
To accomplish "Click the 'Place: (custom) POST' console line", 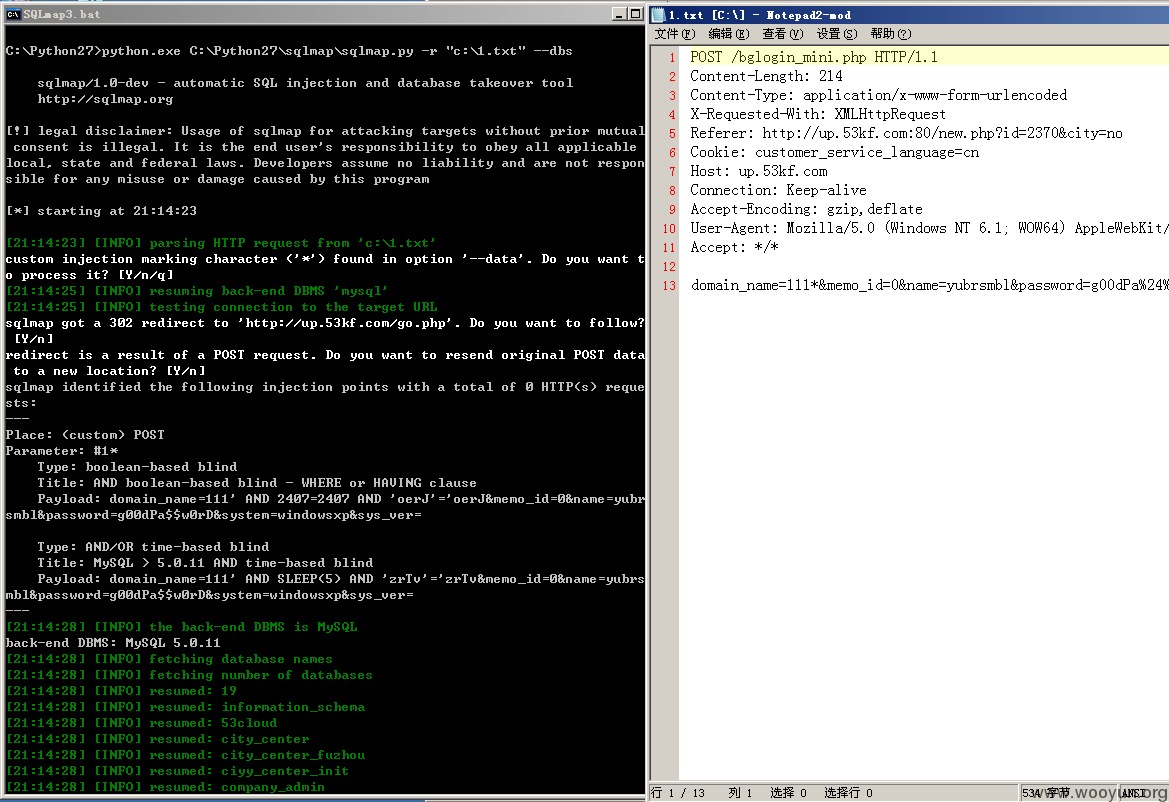I will 85,435.
